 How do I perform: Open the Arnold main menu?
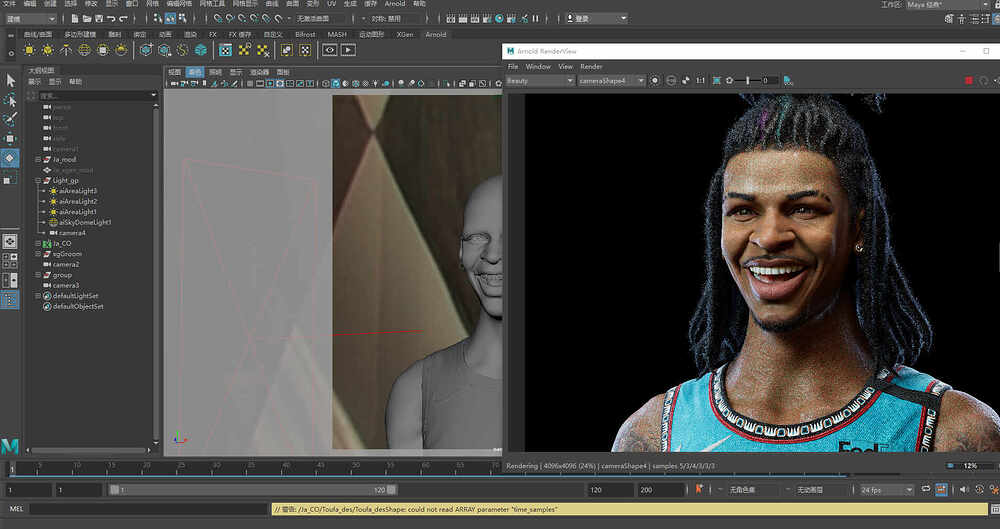click(x=395, y=4)
